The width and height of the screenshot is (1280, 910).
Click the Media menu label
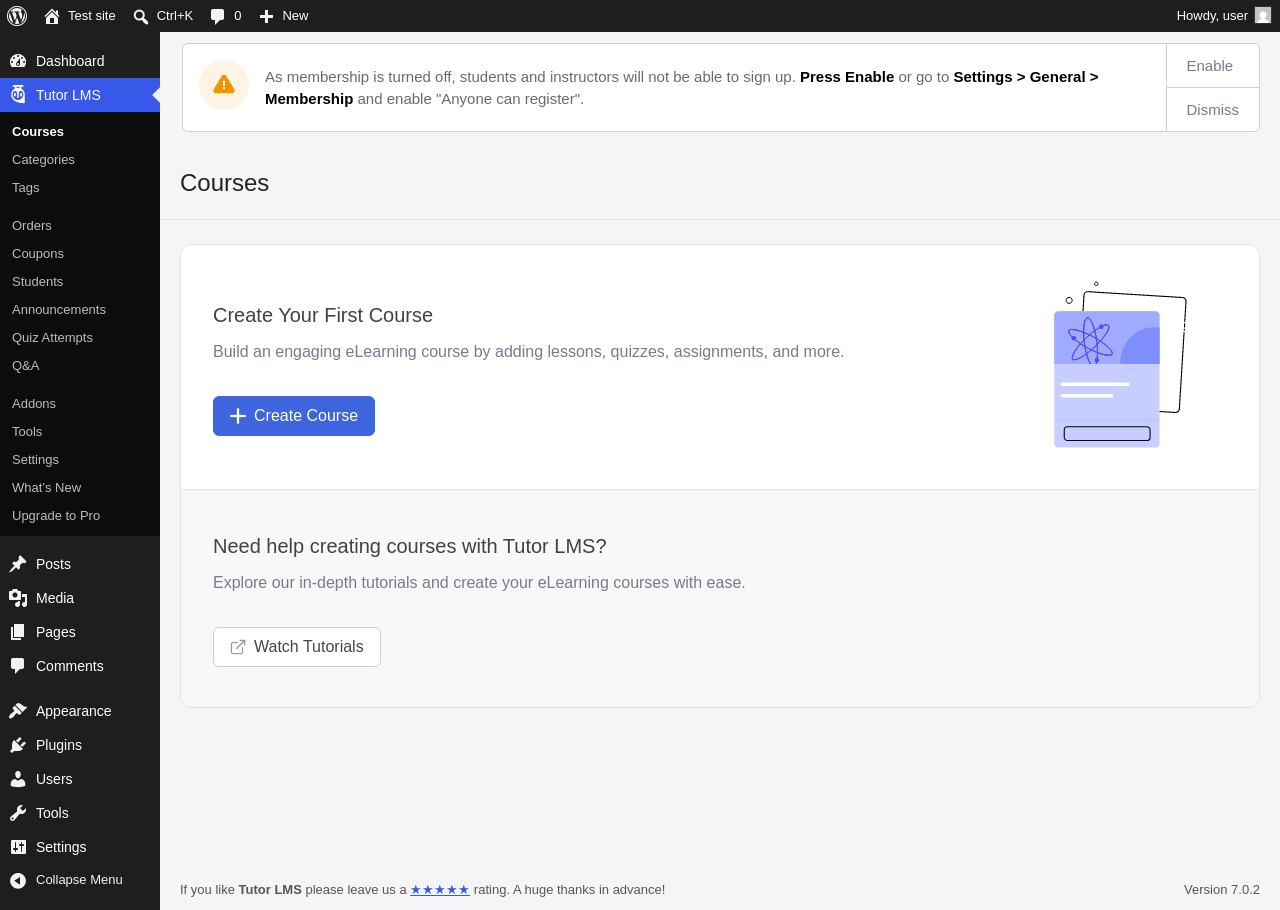[55, 598]
